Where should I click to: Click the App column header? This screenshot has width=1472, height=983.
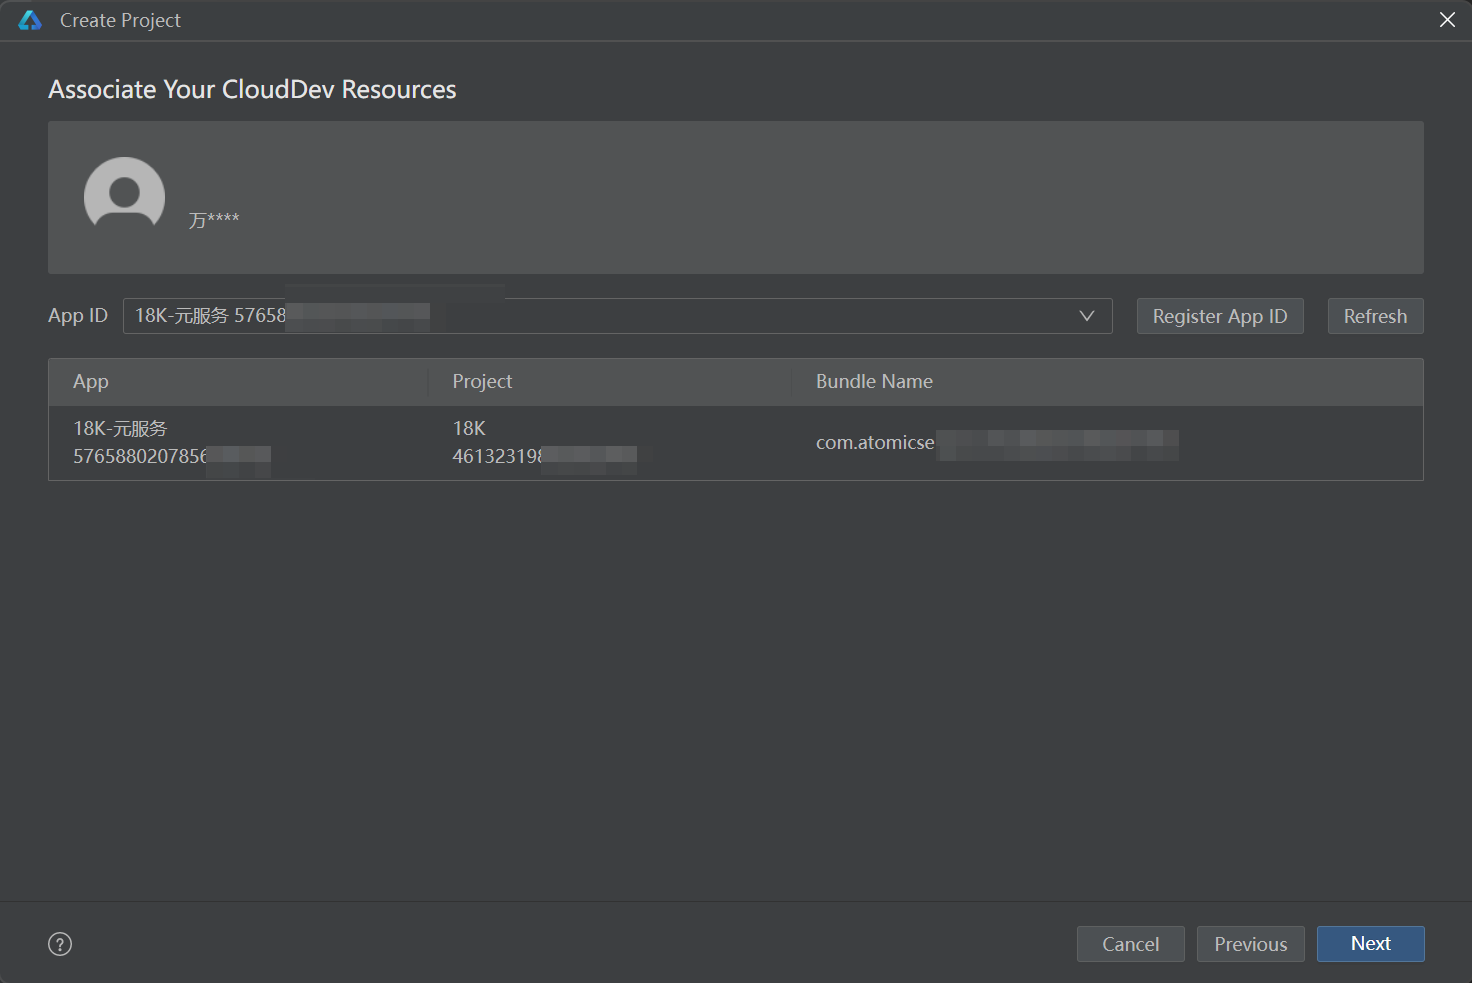coord(91,382)
